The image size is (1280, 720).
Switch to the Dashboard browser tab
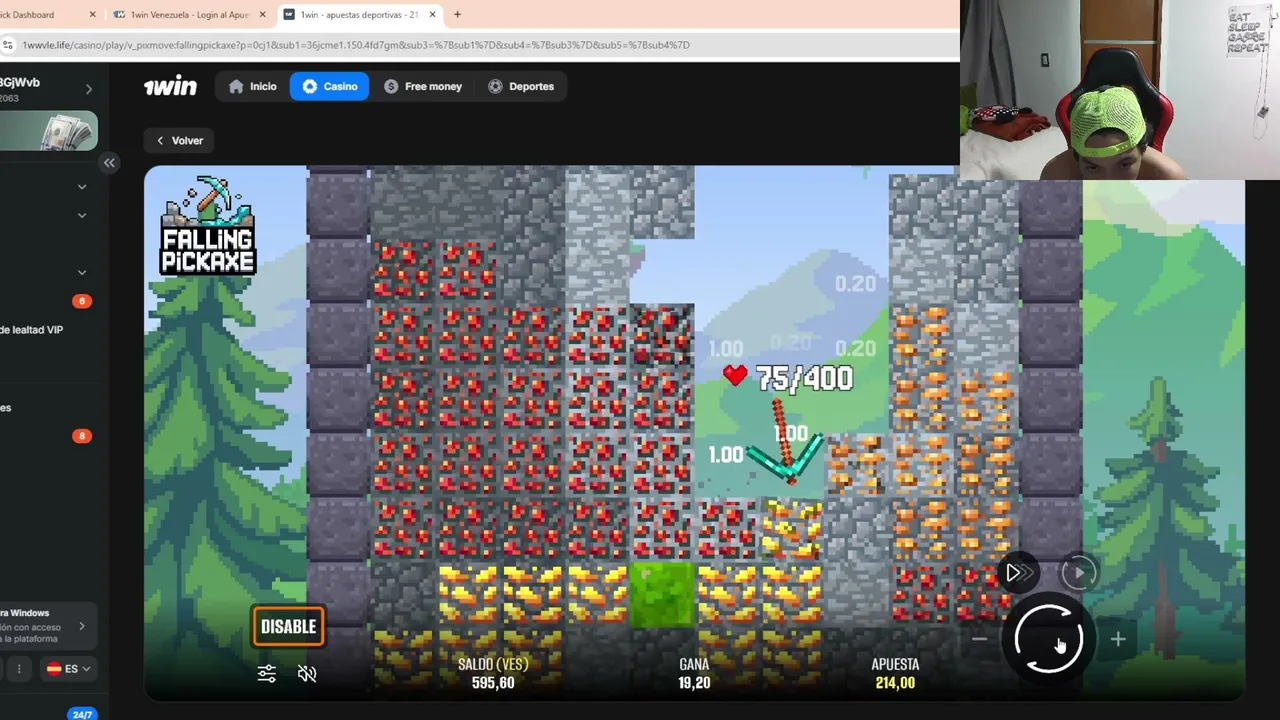click(27, 15)
